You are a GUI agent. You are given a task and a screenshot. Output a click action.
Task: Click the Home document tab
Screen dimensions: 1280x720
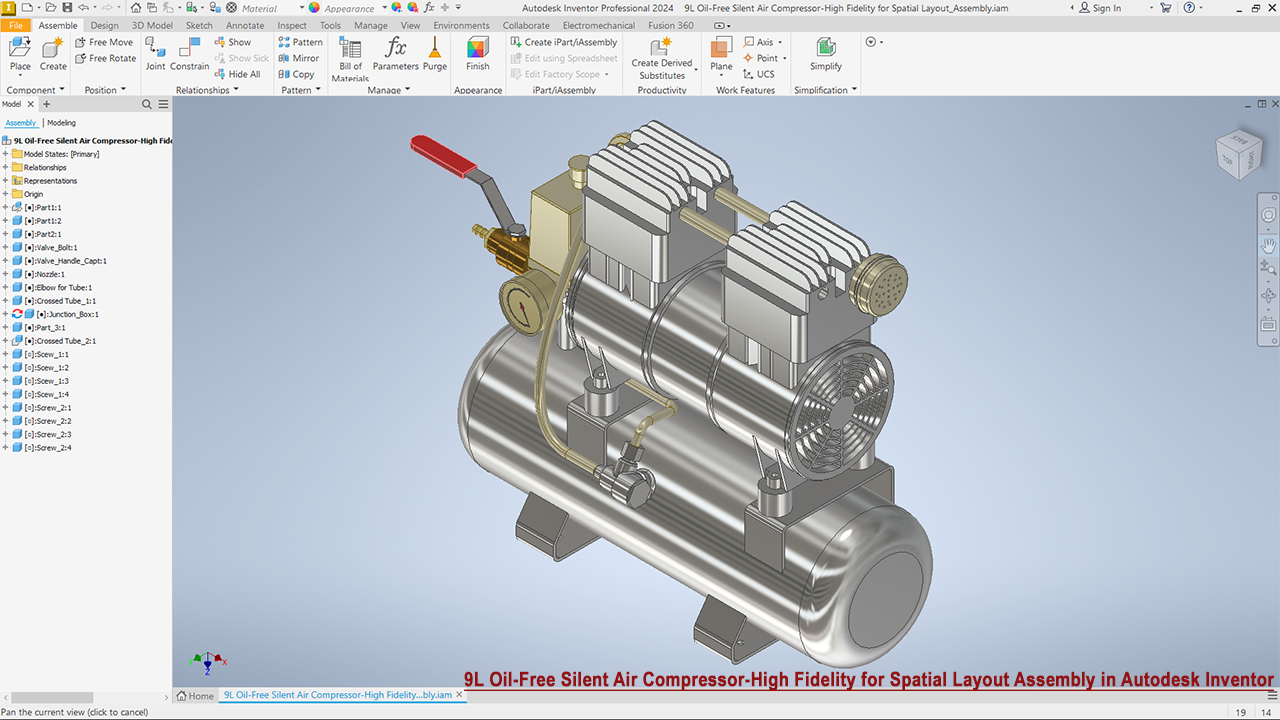pos(195,696)
